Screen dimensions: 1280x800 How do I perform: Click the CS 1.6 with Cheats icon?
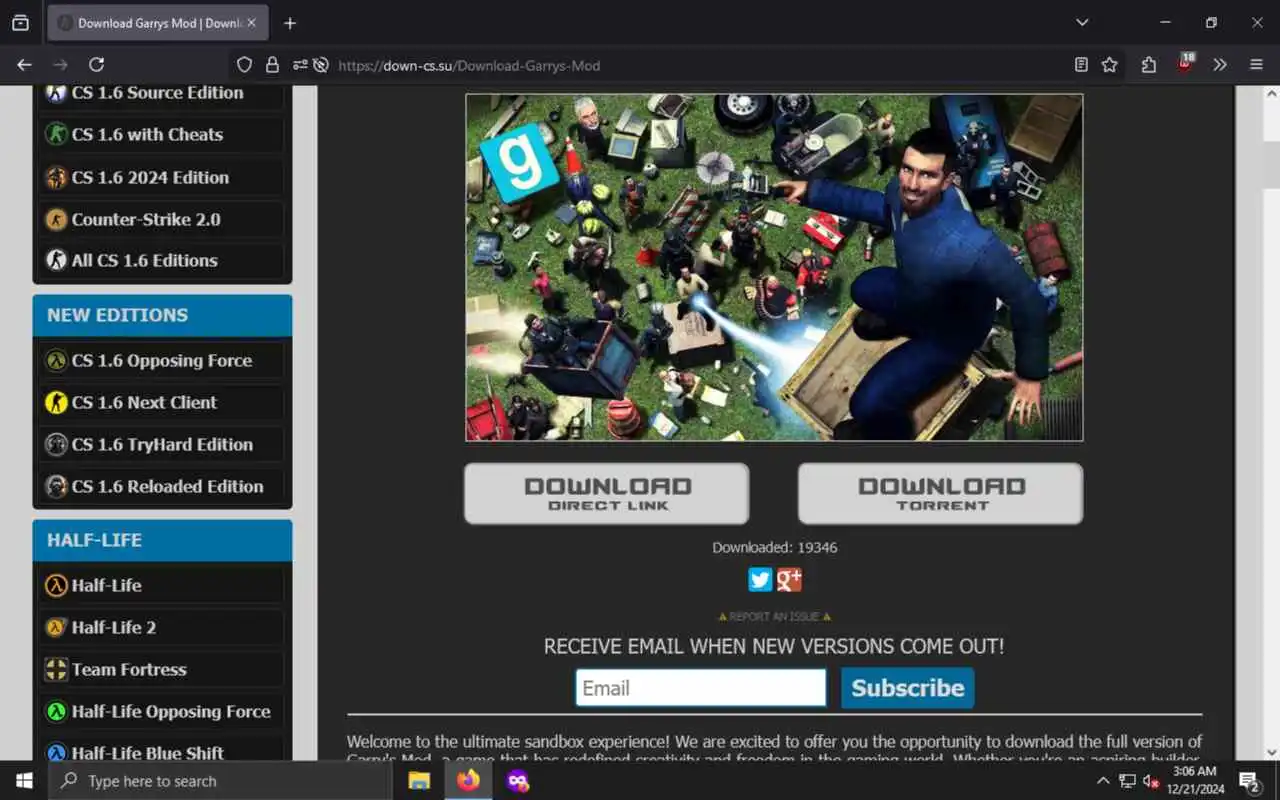56,134
